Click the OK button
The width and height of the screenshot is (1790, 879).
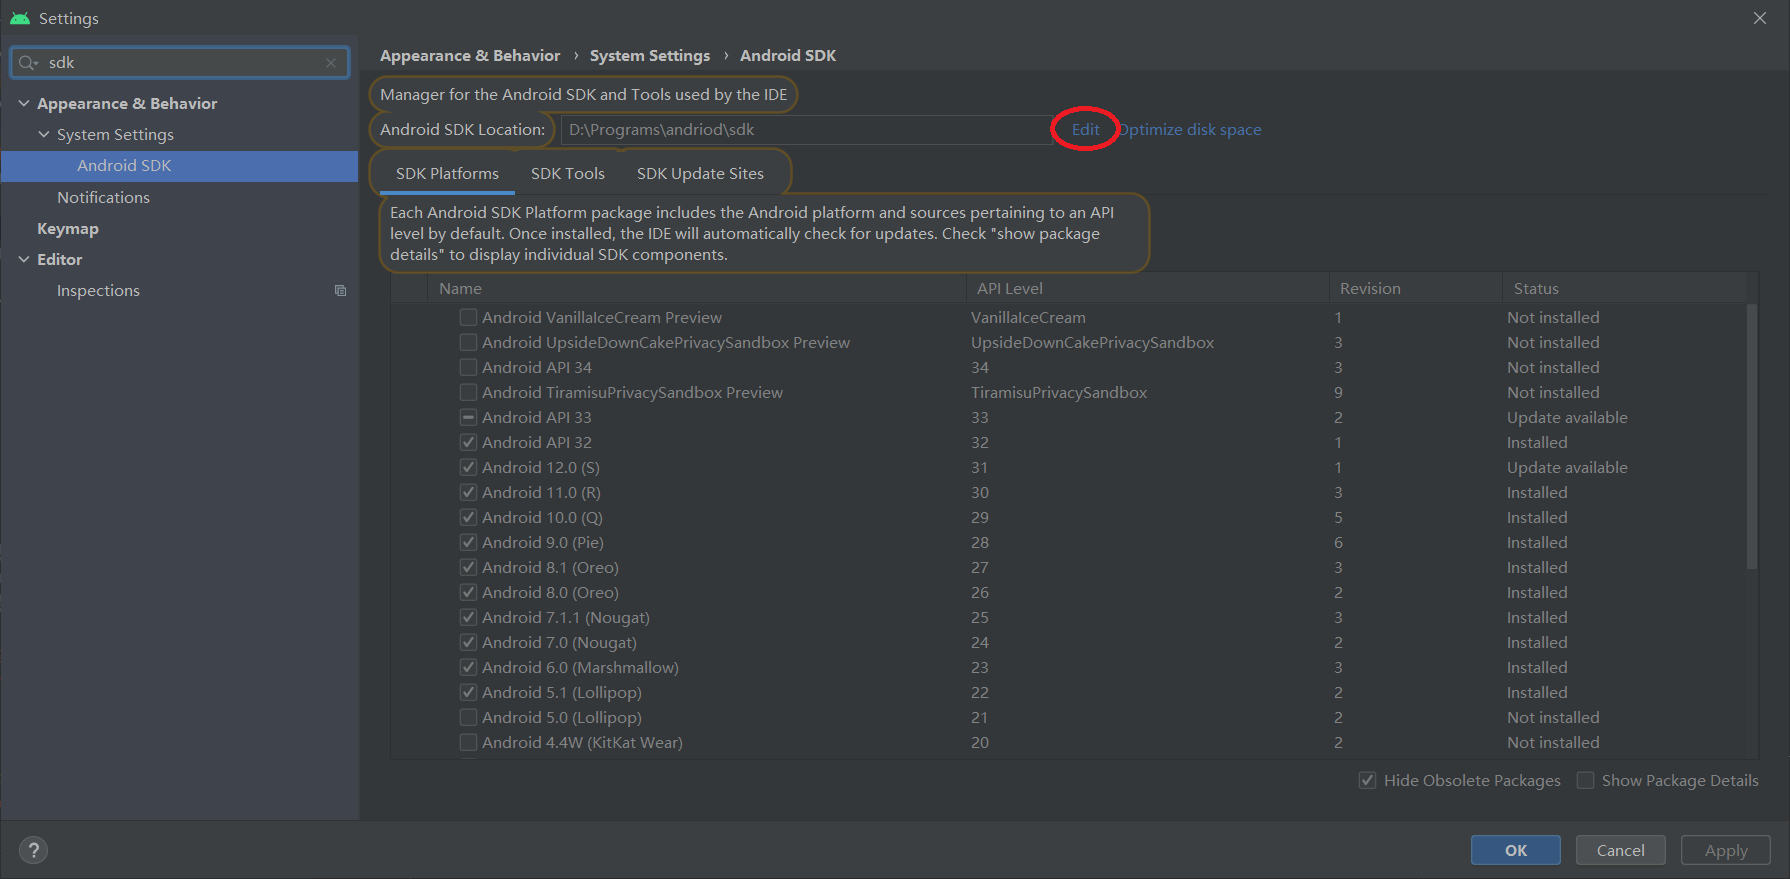click(x=1516, y=850)
